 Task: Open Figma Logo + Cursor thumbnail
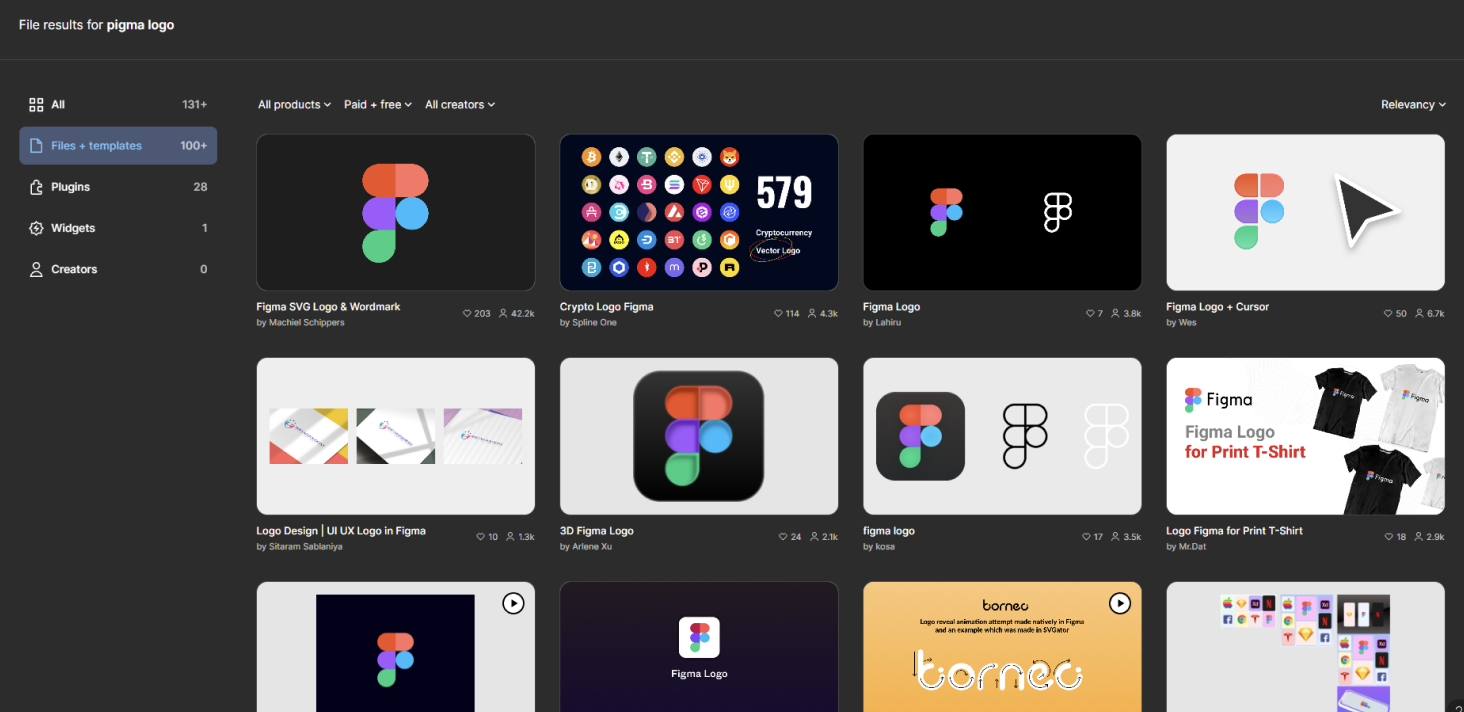pos(1305,213)
